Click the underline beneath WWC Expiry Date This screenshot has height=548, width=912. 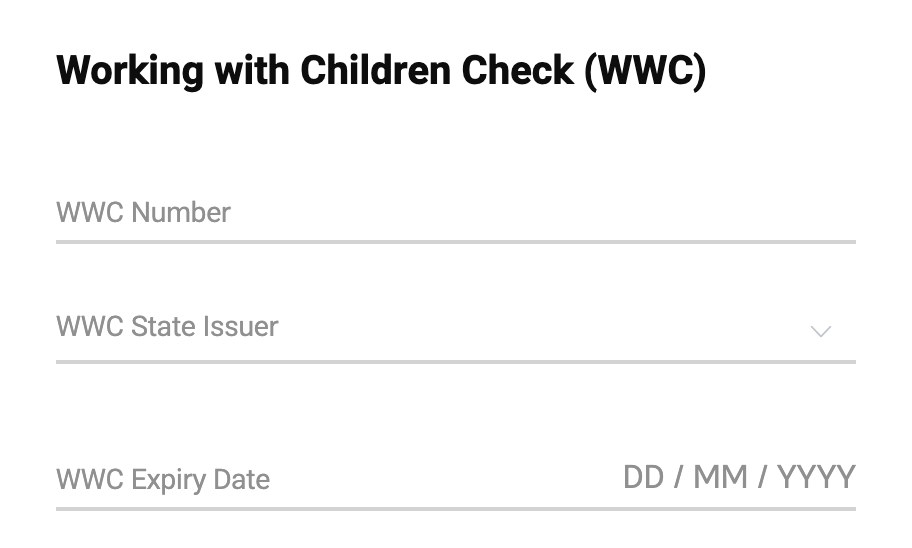pyautogui.click(x=456, y=509)
